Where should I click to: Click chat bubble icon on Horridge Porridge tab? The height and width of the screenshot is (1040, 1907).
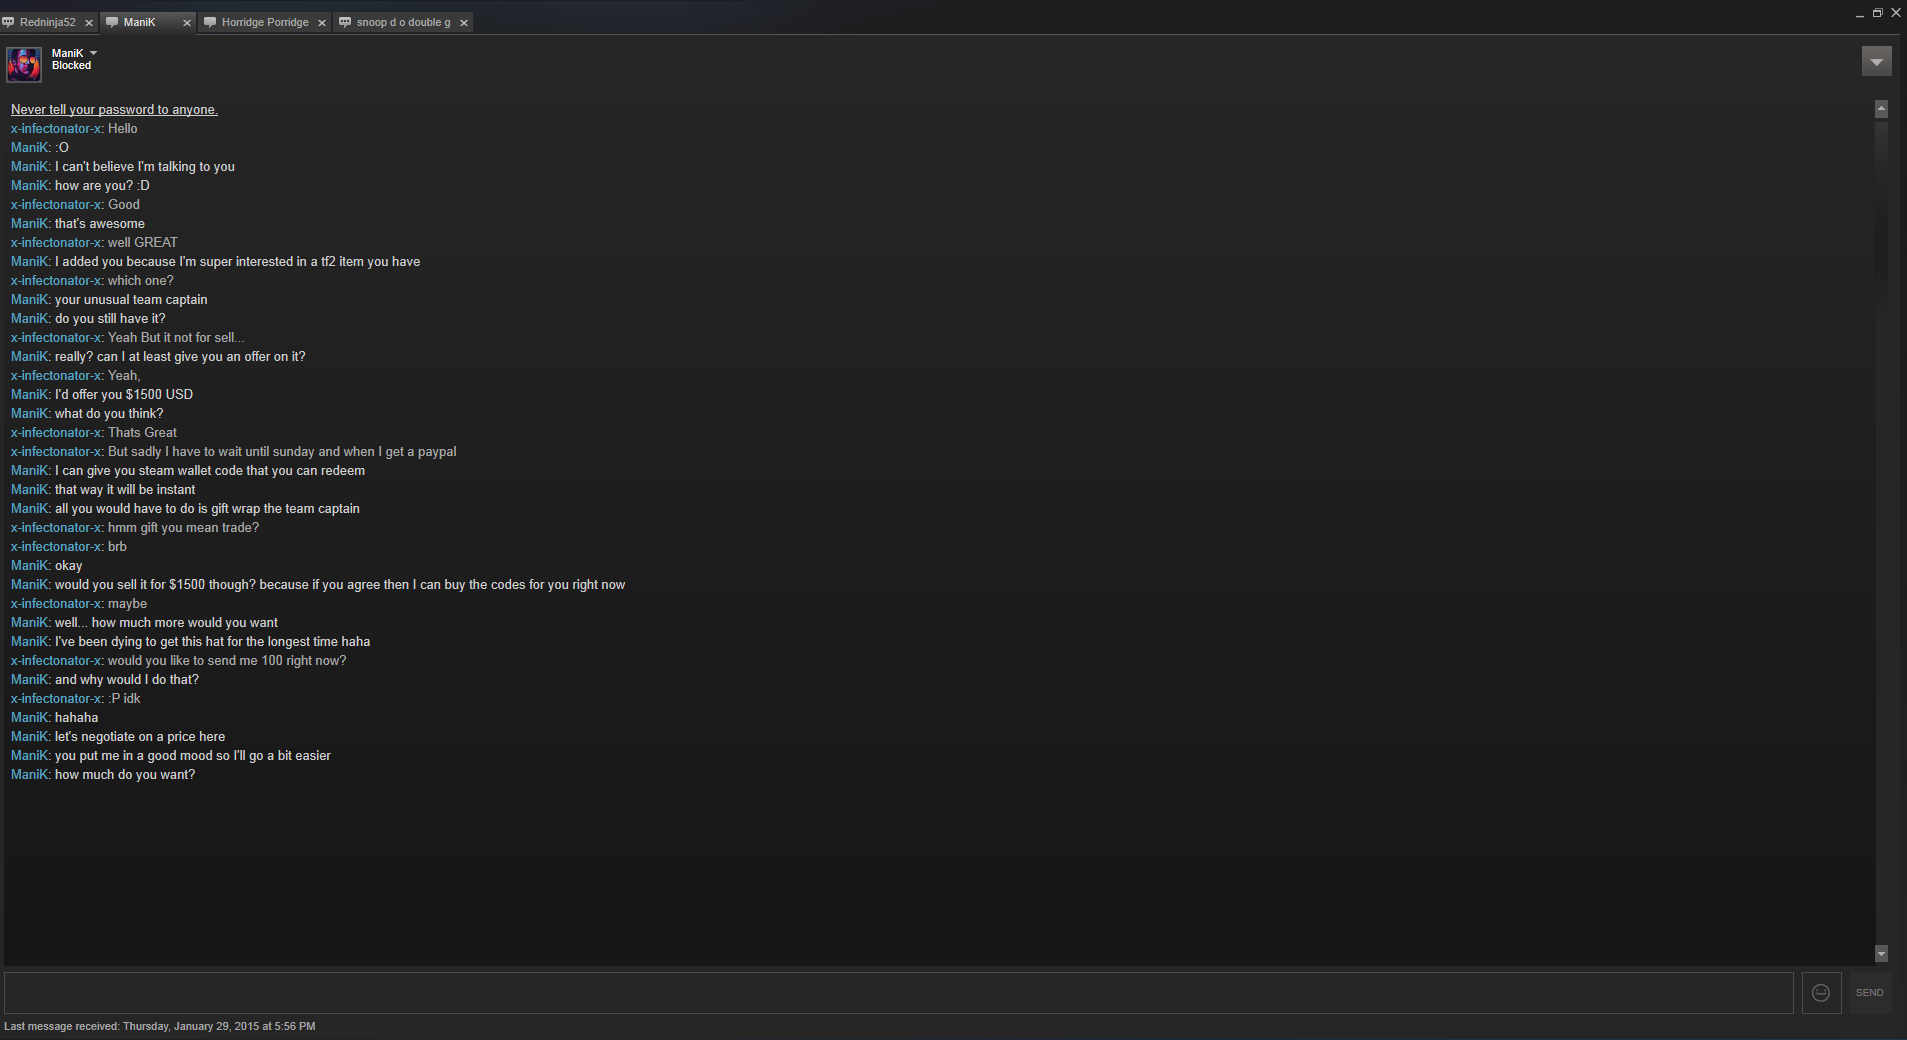click(x=210, y=22)
